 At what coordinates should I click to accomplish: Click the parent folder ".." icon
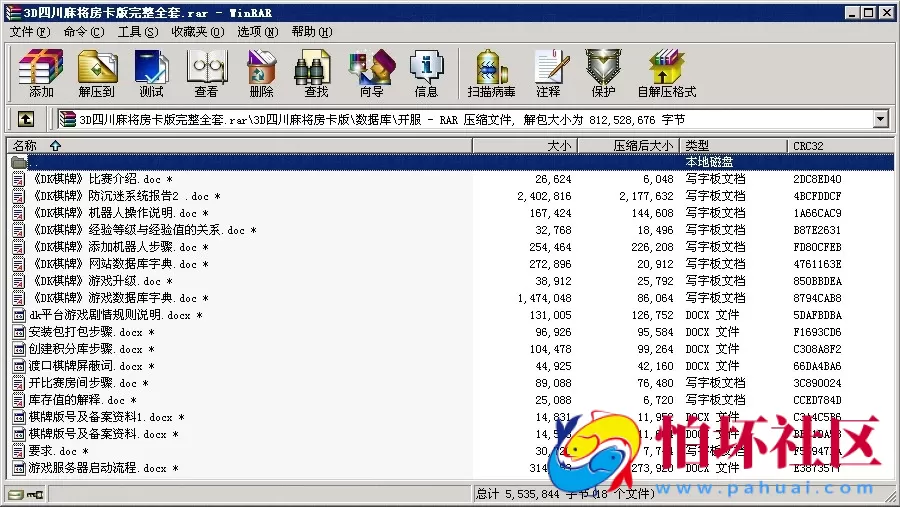click(19, 162)
